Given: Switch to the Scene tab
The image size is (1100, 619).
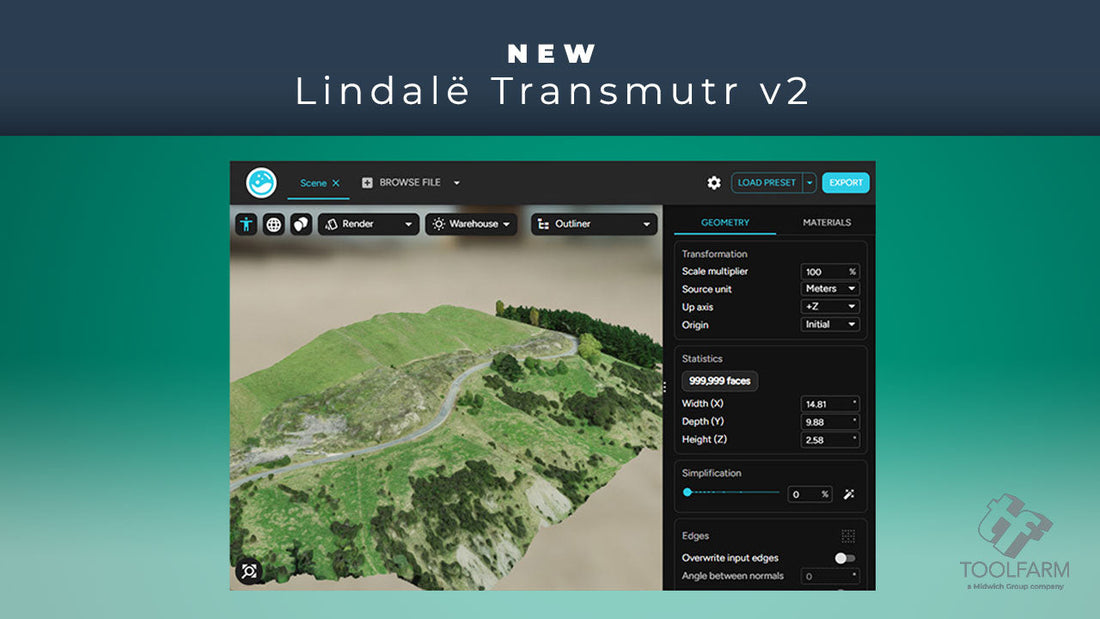Looking at the screenshot, I should pos(313,183).
